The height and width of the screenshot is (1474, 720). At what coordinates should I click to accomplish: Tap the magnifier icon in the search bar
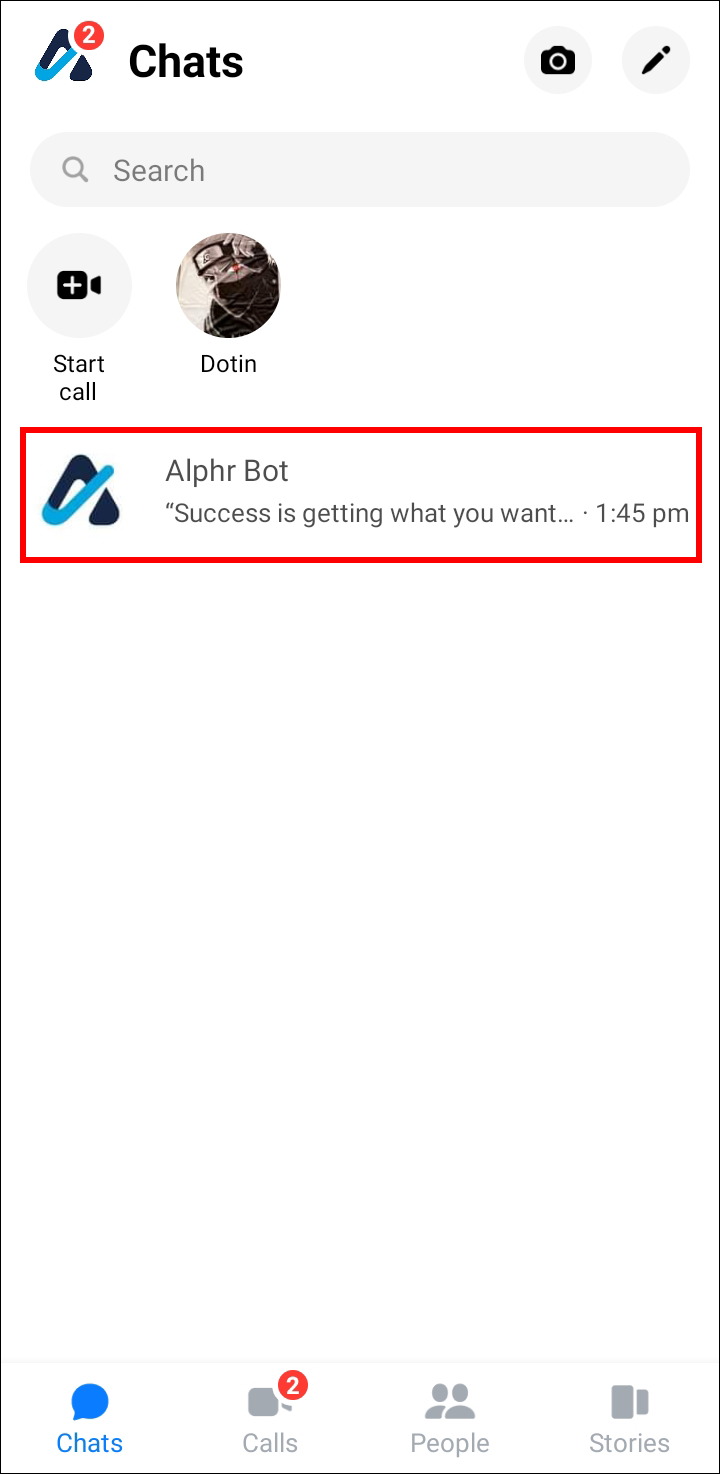pyautogui.click(x=75, y=170)
